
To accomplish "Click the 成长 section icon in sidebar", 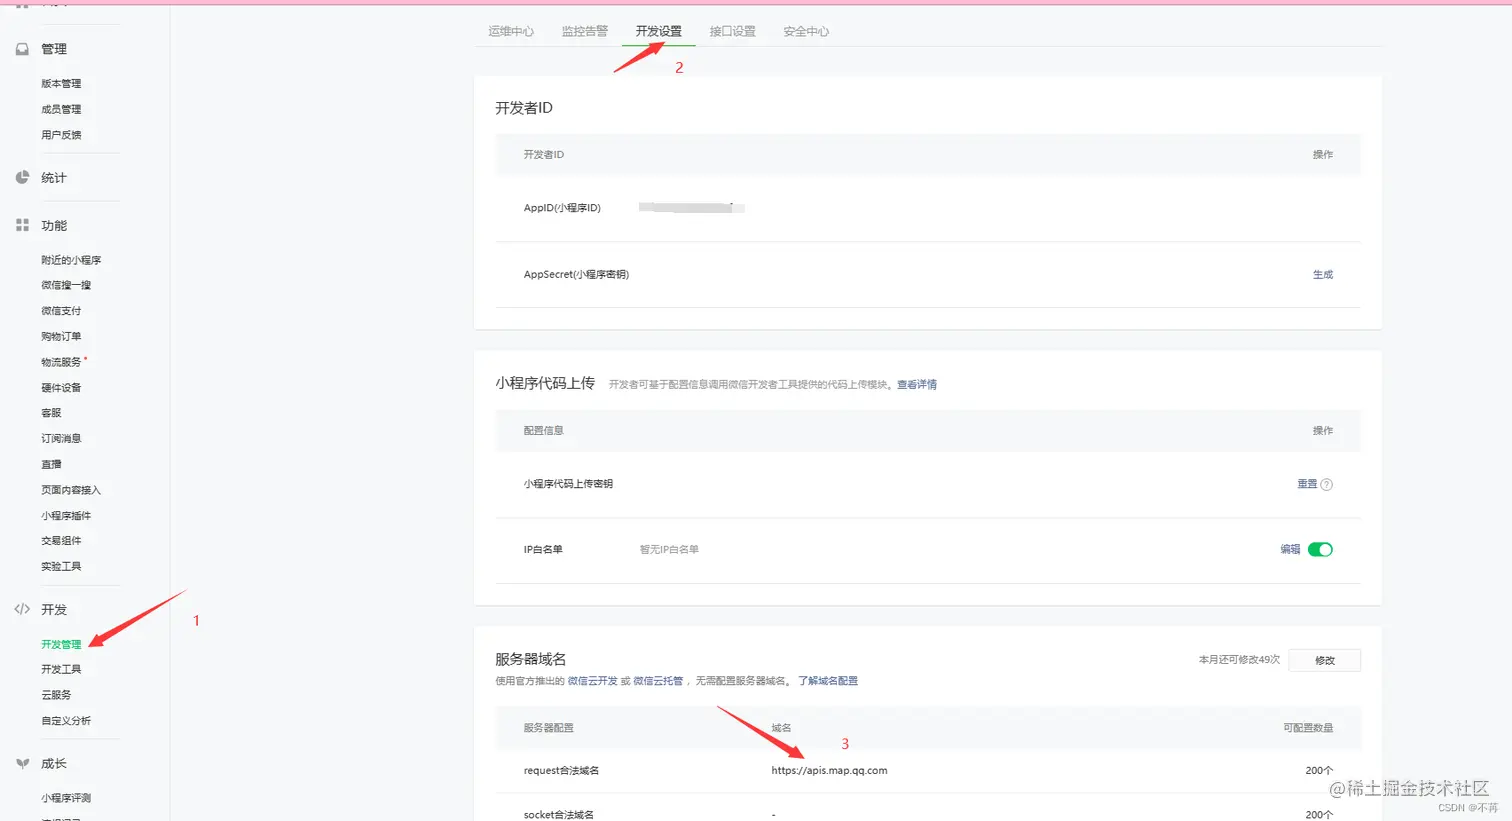I will (x=22, y=762).
